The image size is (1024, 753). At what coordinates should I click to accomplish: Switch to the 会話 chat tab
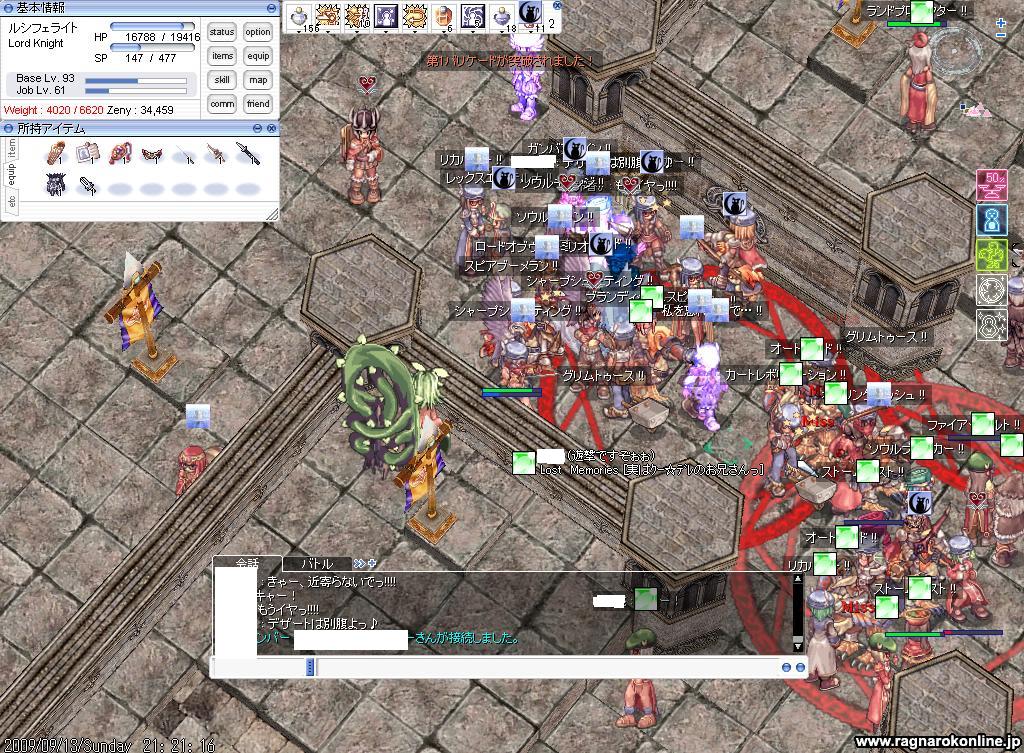pos(248,563)
